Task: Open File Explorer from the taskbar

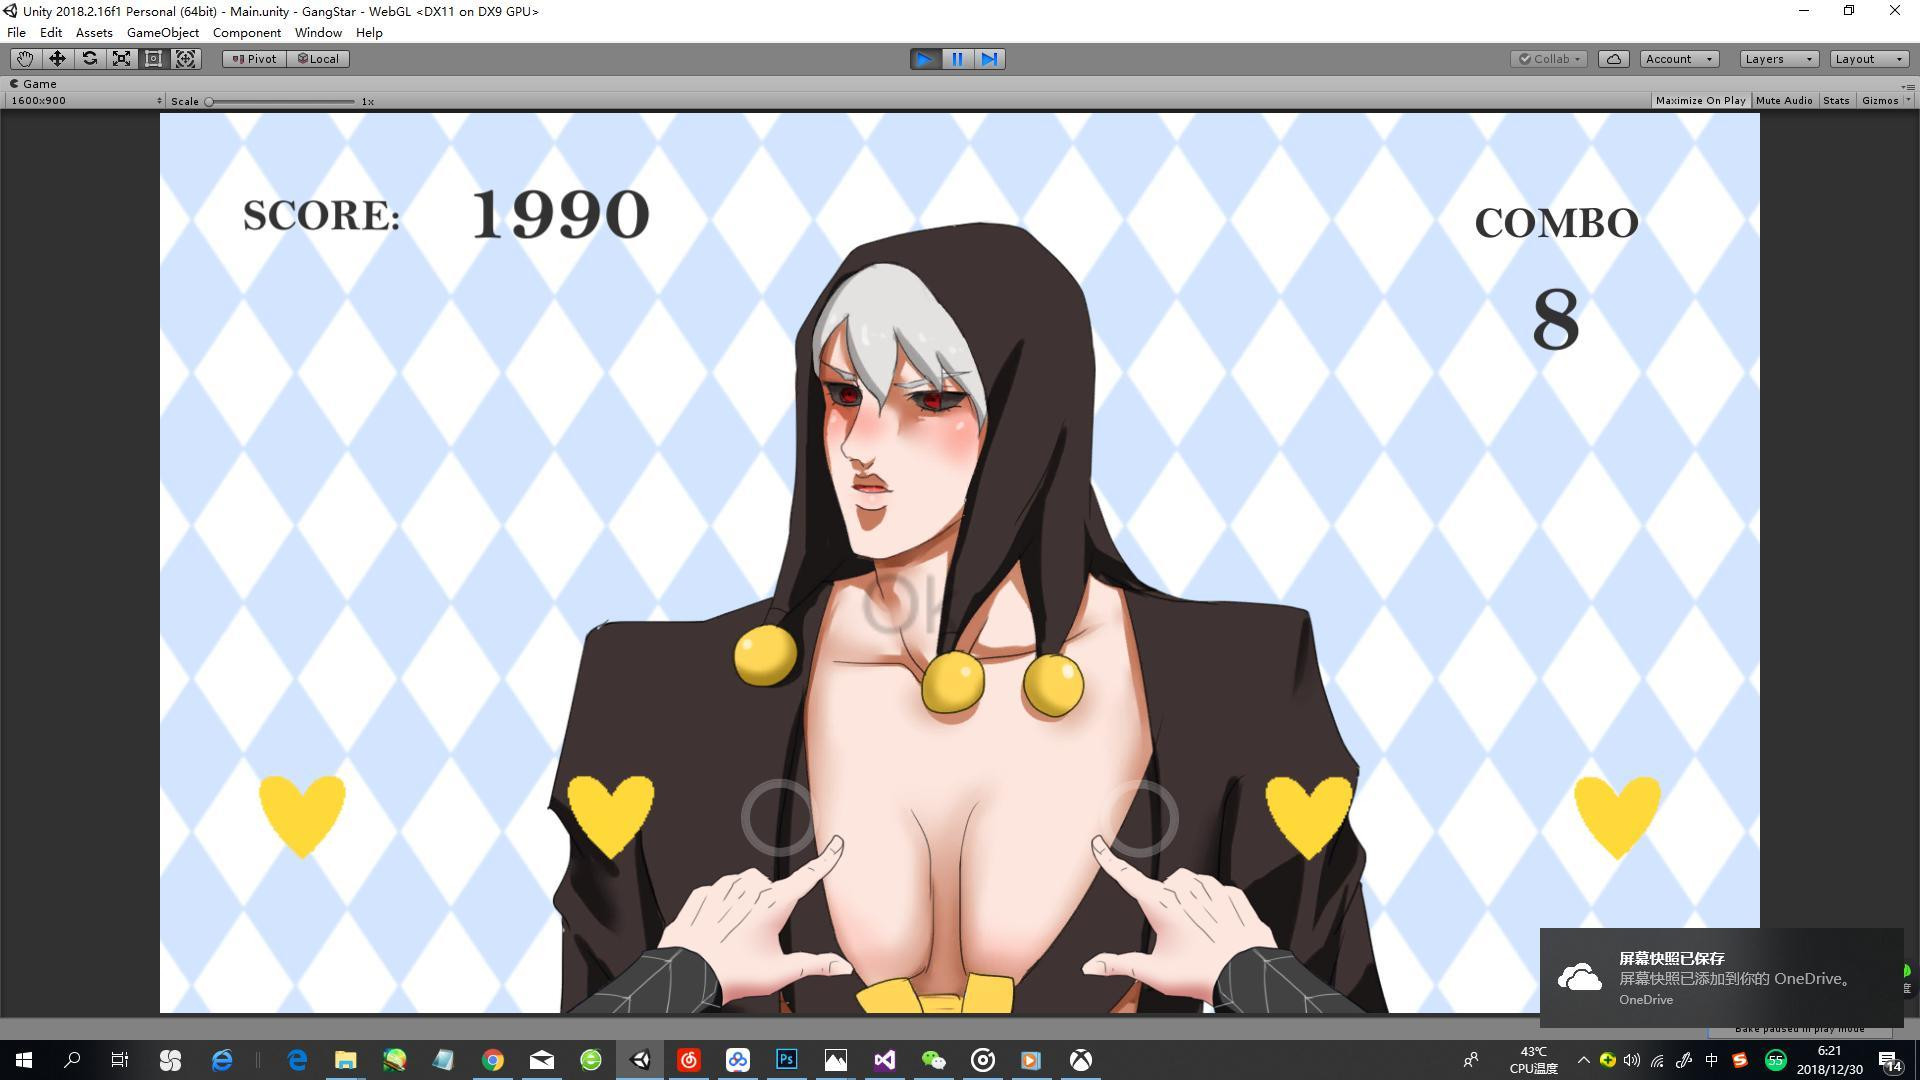Action: [345, 1060]
